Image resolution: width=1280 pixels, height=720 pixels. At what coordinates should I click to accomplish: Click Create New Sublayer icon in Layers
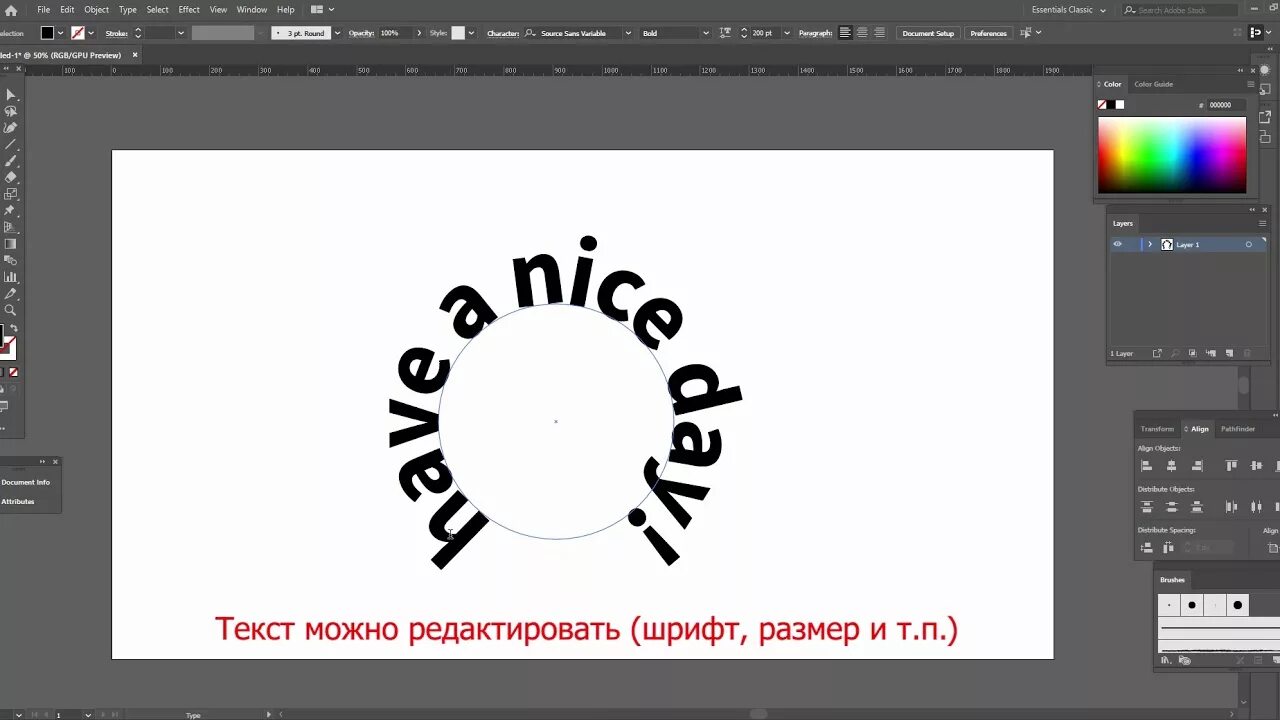pyautogui.click(x=1210, y=353)
